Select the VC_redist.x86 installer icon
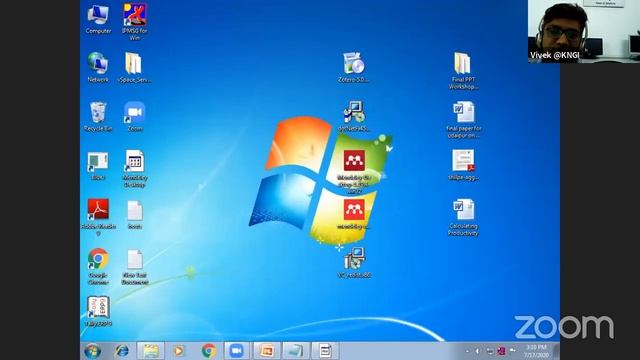The width and height of the screenshot is (640, 360). pos(354,262)
